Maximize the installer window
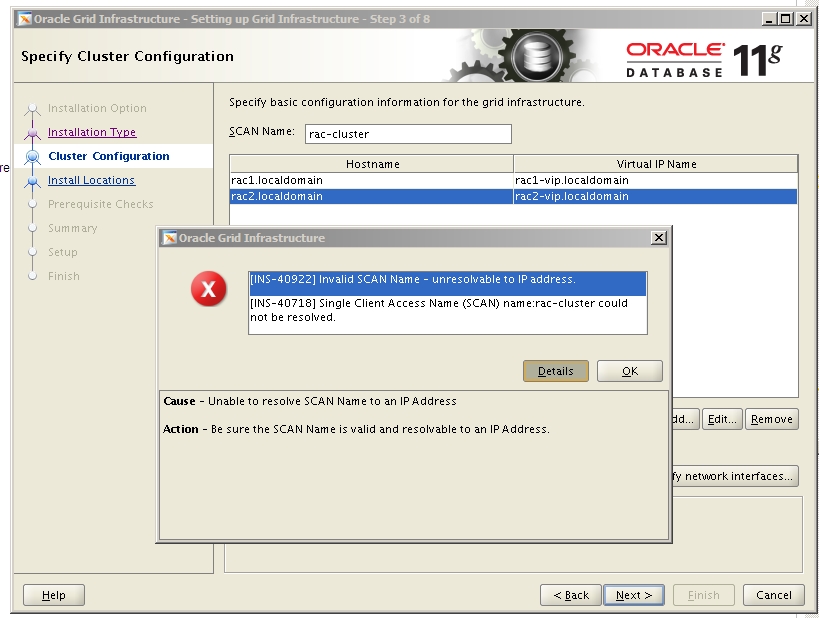The width and height of the screenshot is (819, 618). click(785, 19)
